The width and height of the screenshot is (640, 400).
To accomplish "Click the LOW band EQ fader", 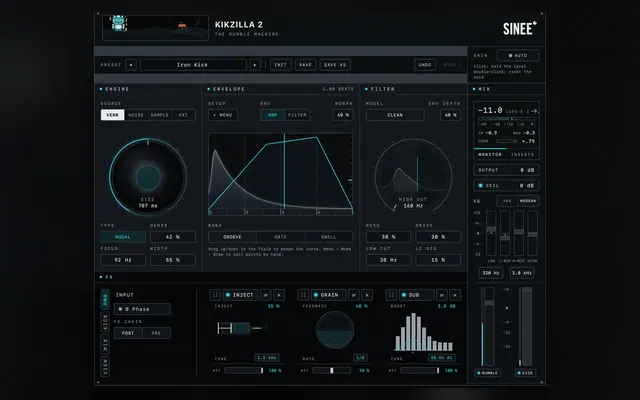I will click(x=491, y=233).
